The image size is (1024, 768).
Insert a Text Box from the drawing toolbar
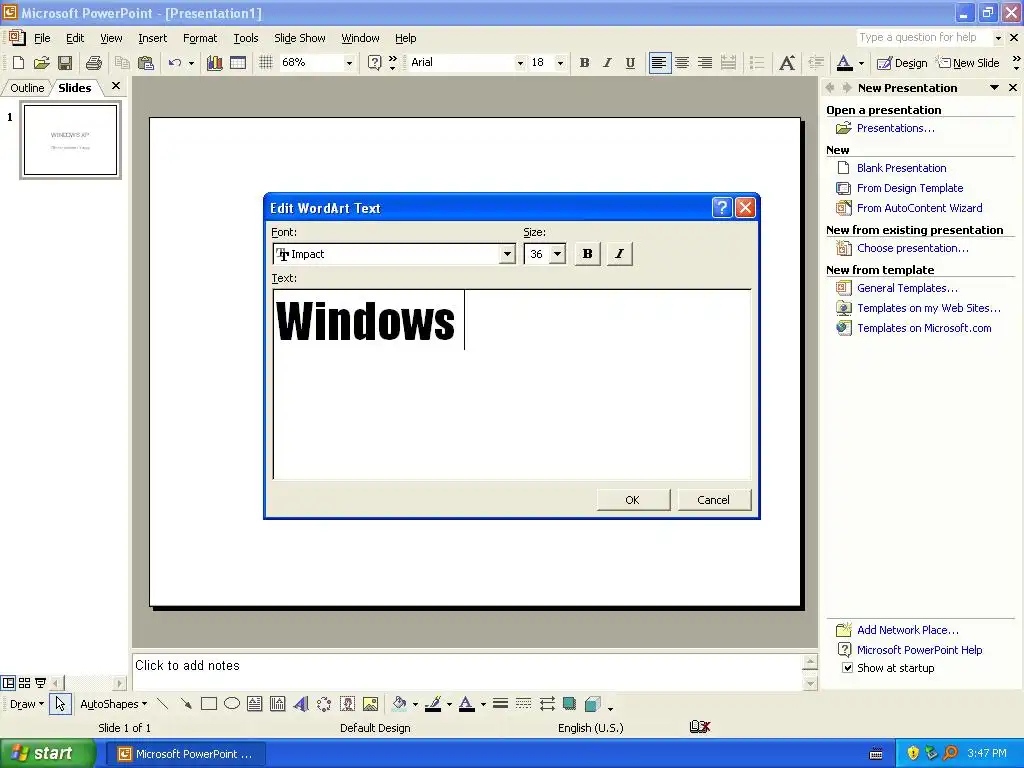tap(255, 704)
